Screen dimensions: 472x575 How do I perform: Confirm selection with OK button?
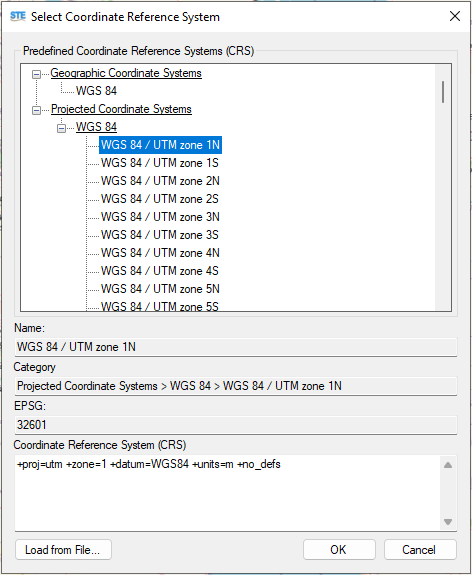pyautogui.click(x=339, y=549)
